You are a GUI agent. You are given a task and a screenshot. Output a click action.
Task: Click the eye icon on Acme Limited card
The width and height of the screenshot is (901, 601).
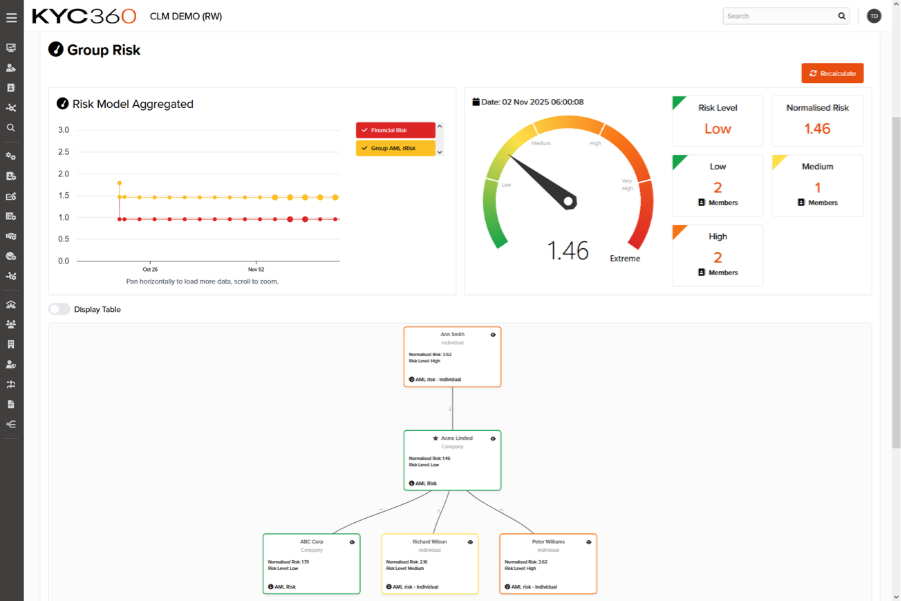coord(493,438)
